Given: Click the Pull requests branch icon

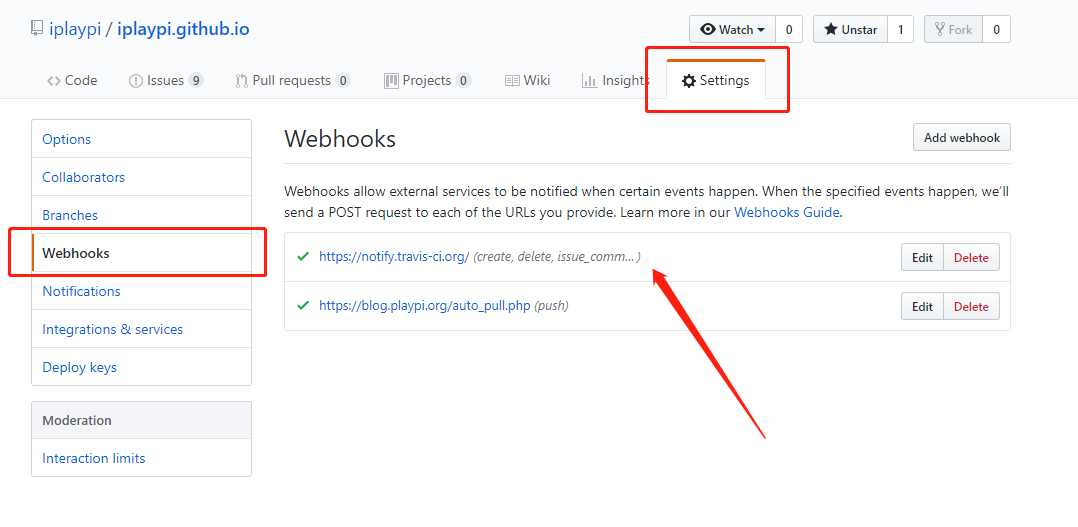Looking at the screenshot, I should coord(241,81).
